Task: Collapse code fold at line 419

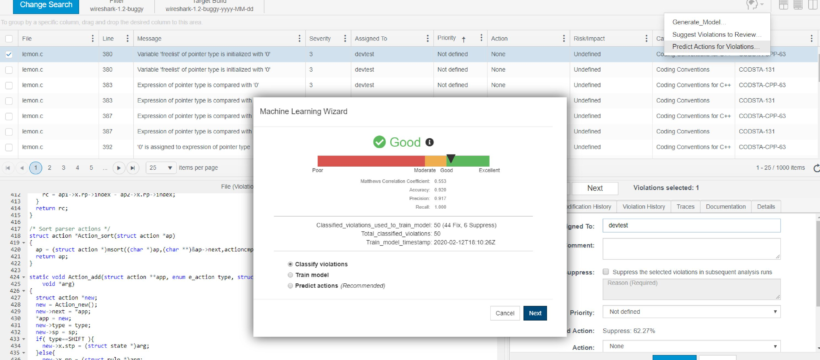Action: pyautogui.click(x=25, y=243)
